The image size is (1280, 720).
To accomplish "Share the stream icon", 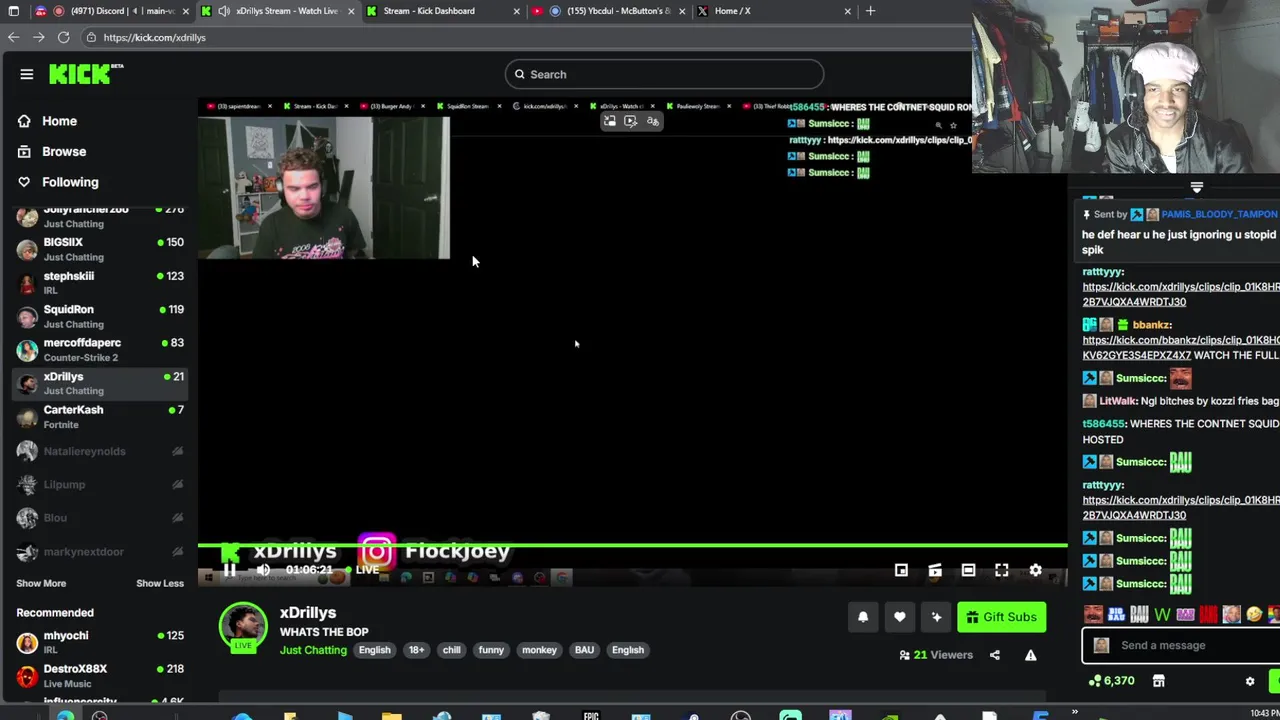I will tap(995, 655).
